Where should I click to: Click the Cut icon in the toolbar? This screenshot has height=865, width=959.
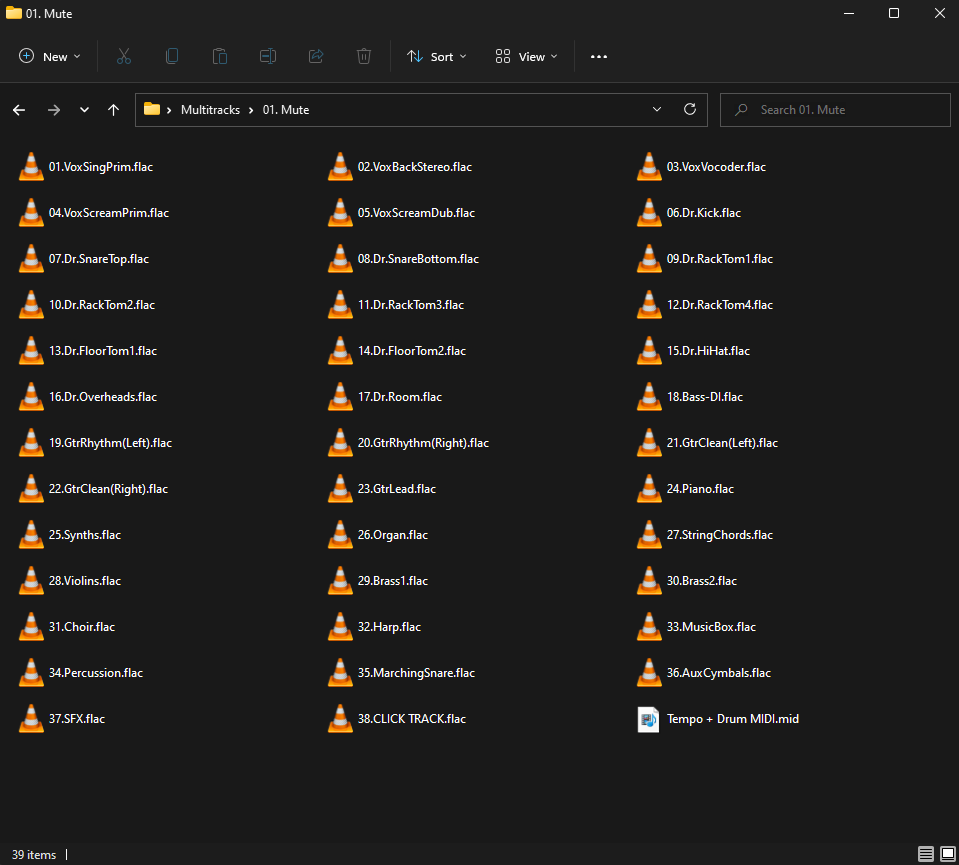pyautogui.click(x=123, y=56)
